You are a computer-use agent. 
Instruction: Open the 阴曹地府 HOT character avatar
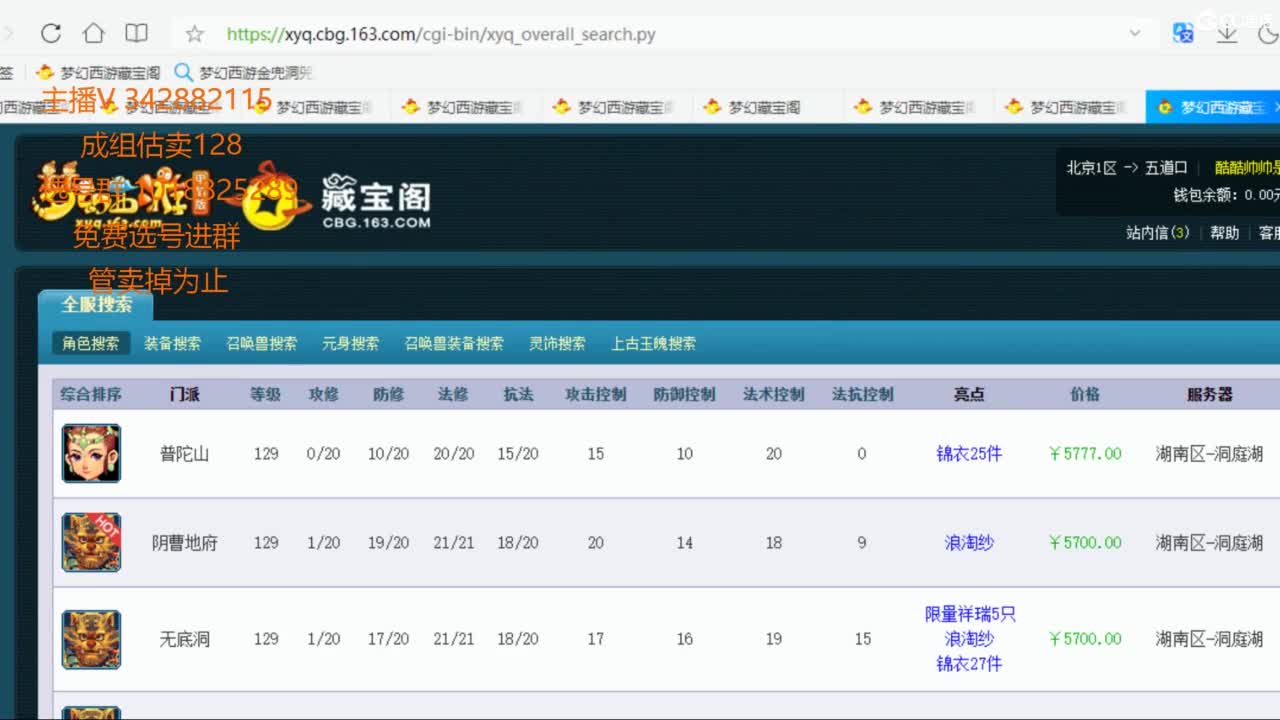[x=91, y=542]
